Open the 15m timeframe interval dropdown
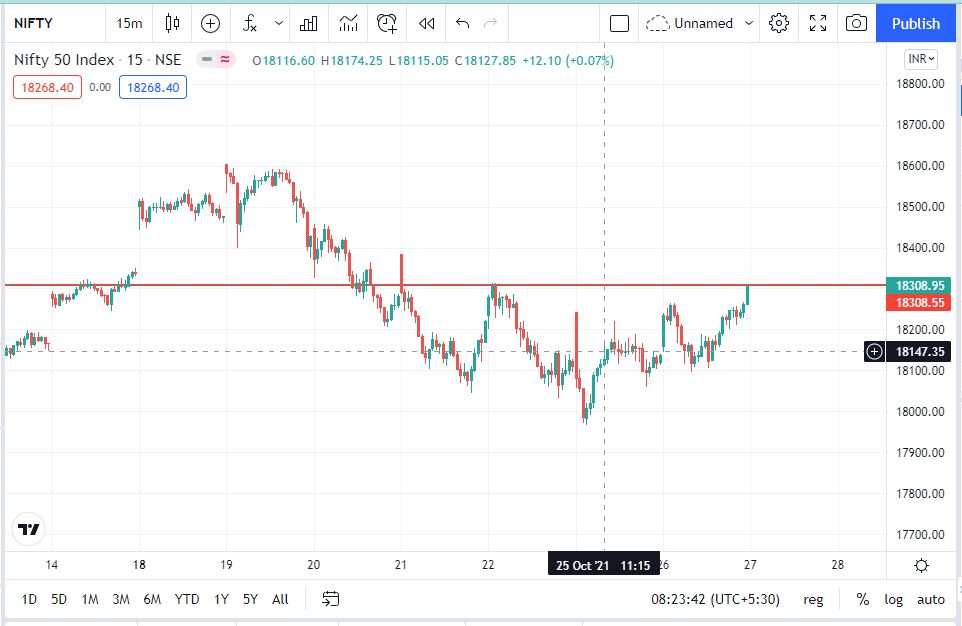 [x=129, y=23]
